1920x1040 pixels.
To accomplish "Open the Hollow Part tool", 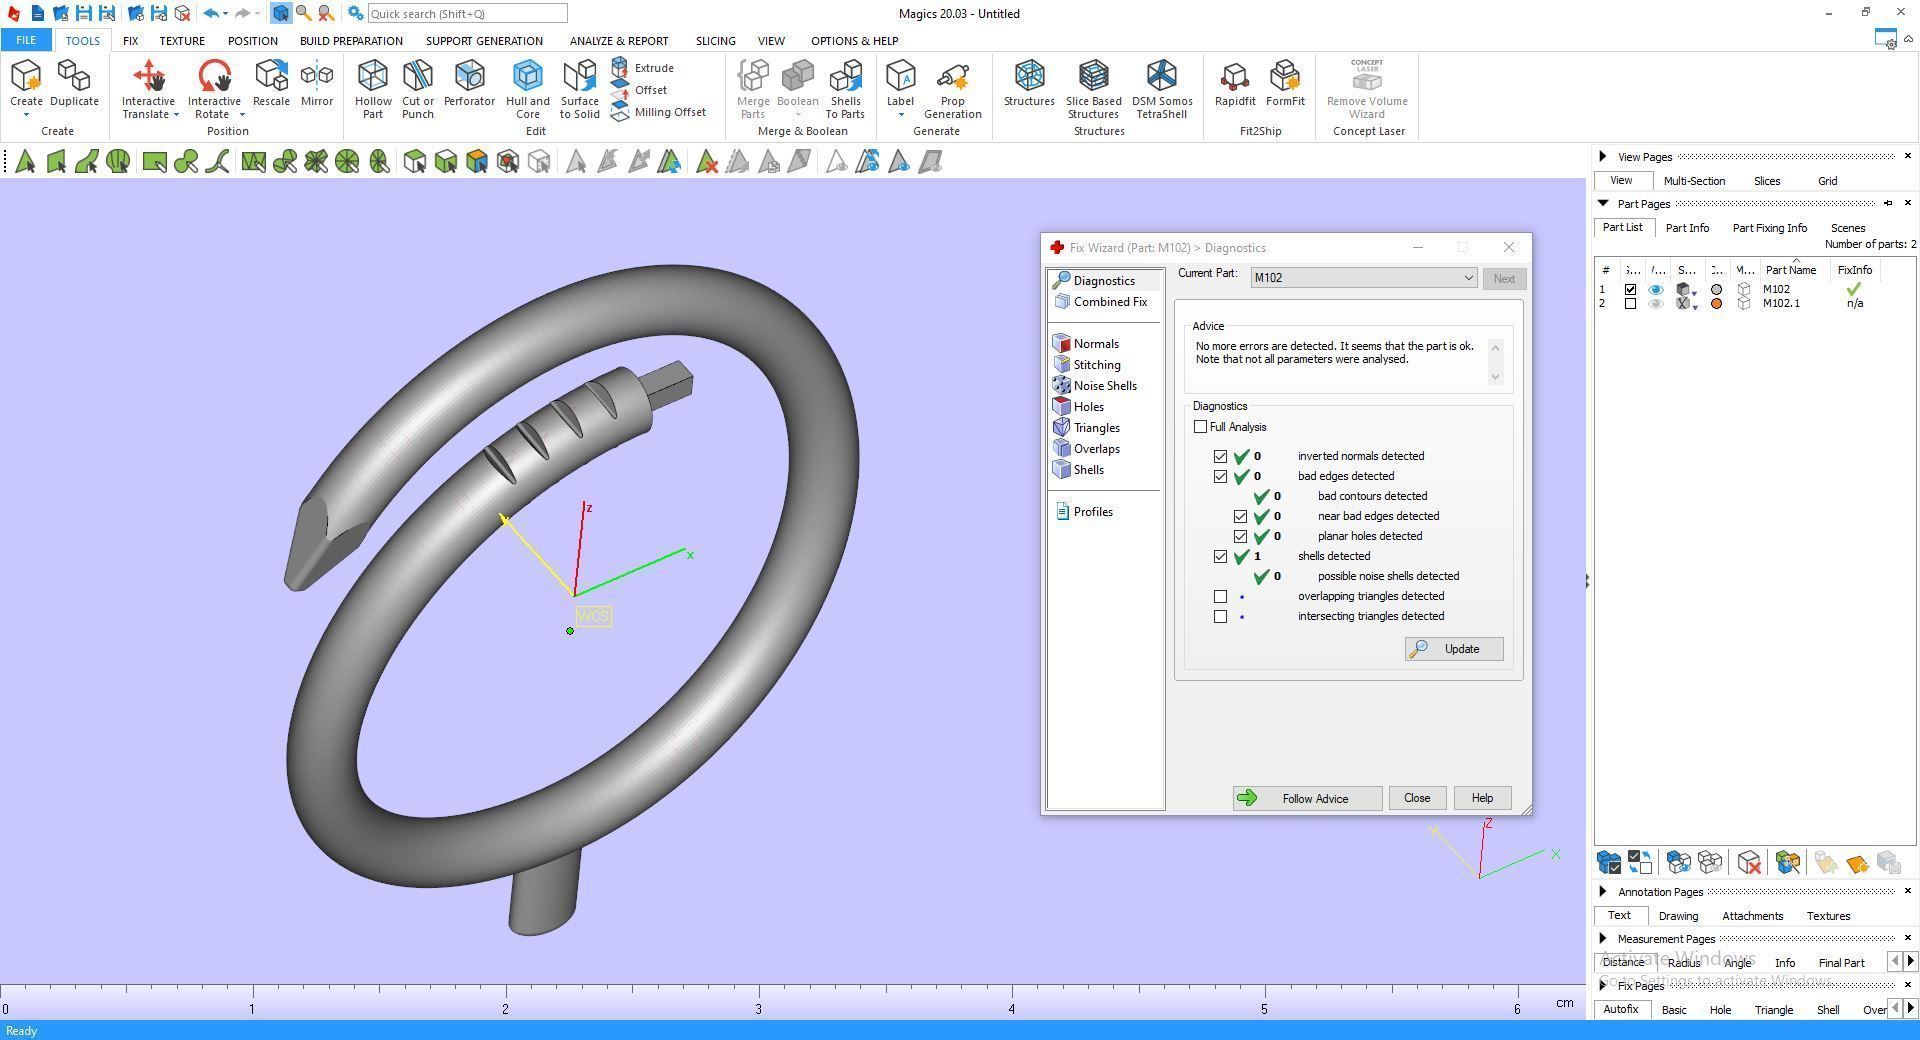I will (x=373, y=88).
